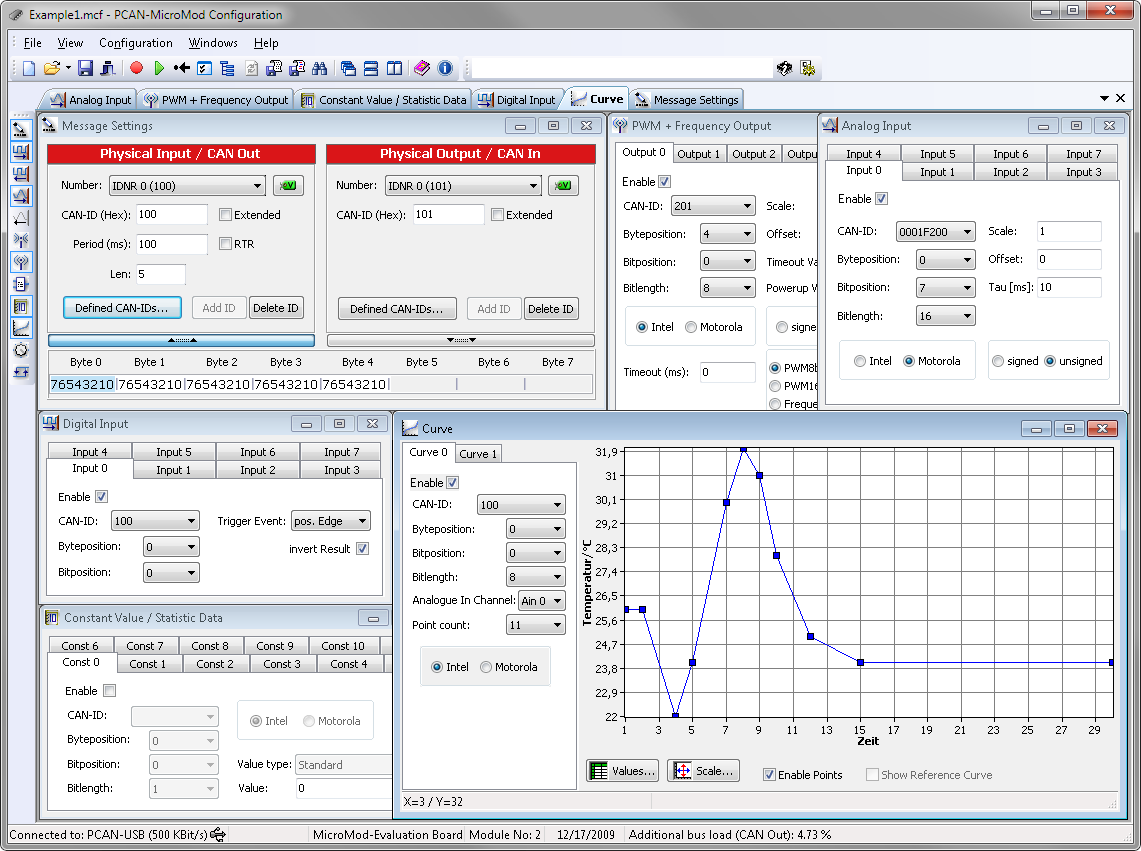Click the Curve icon in left sidebar
This screenshot has width=1141, height=851.
click(20, 328)
